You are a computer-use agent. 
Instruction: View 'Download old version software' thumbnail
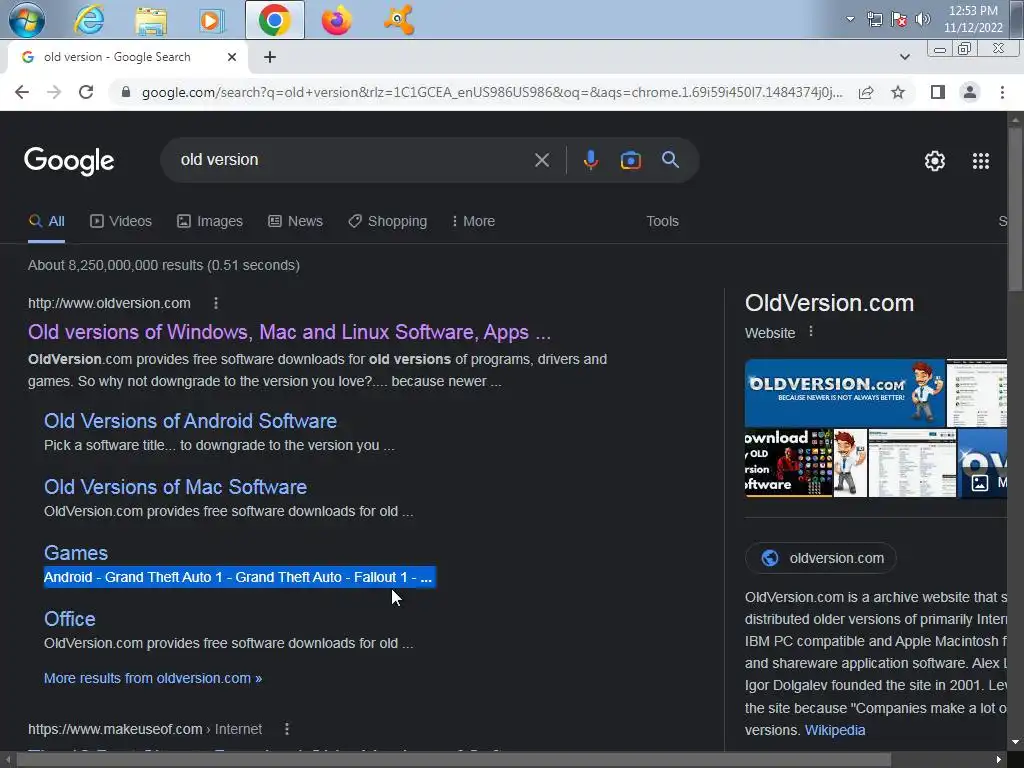[x=788, y=463]
